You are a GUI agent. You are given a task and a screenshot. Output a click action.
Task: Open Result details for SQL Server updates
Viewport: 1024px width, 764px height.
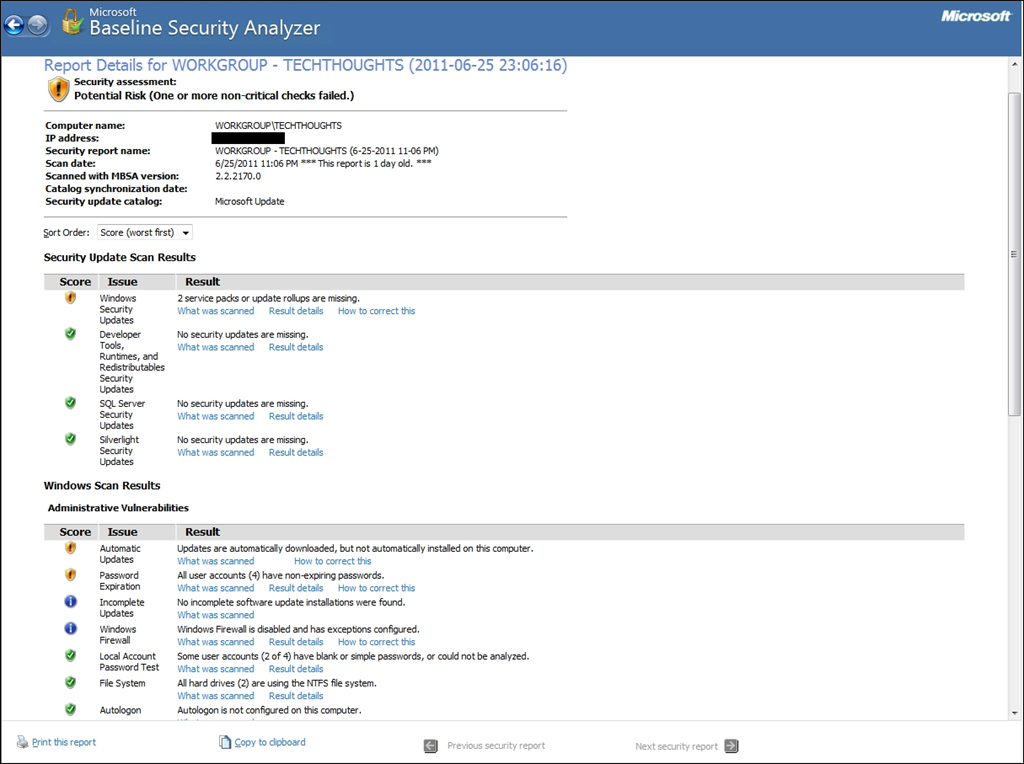(x=296, y=416)
